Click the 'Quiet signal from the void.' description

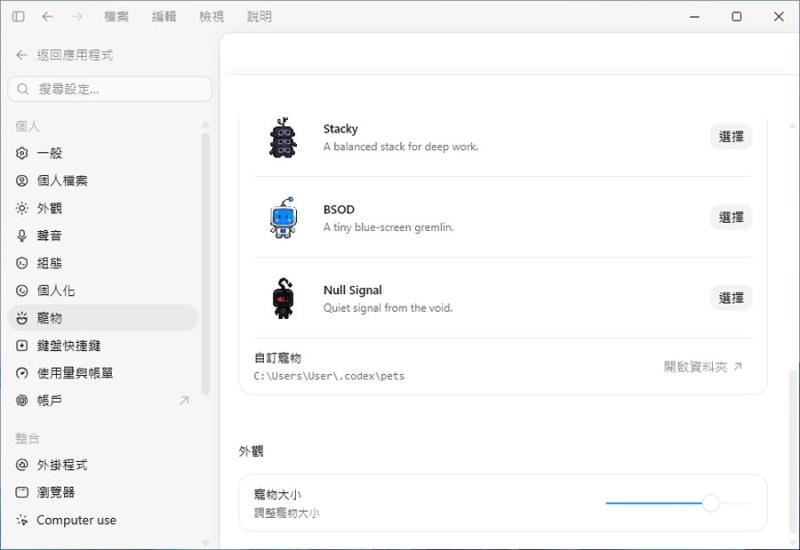point(388,308)
